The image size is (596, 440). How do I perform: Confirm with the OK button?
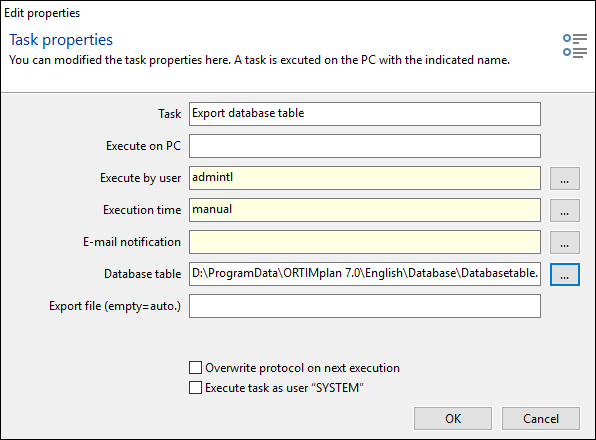[453, 418]
